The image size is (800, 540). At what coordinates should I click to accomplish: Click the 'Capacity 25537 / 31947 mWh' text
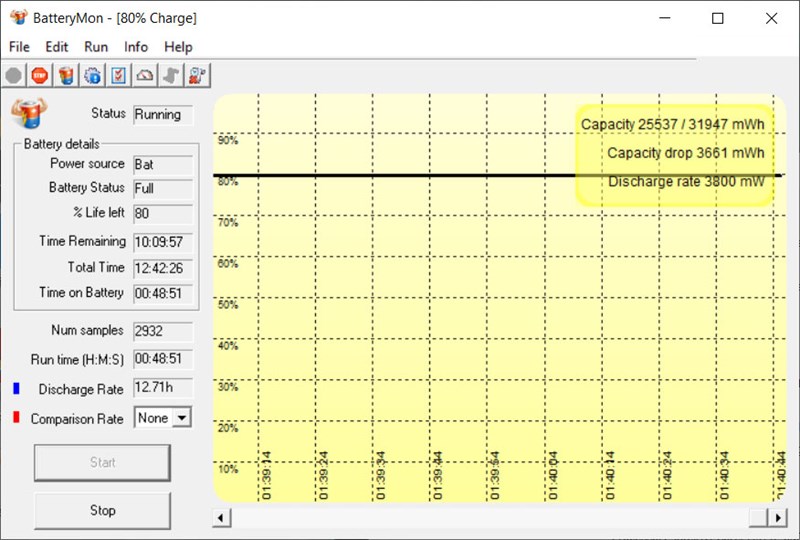[x=672, y=125]
